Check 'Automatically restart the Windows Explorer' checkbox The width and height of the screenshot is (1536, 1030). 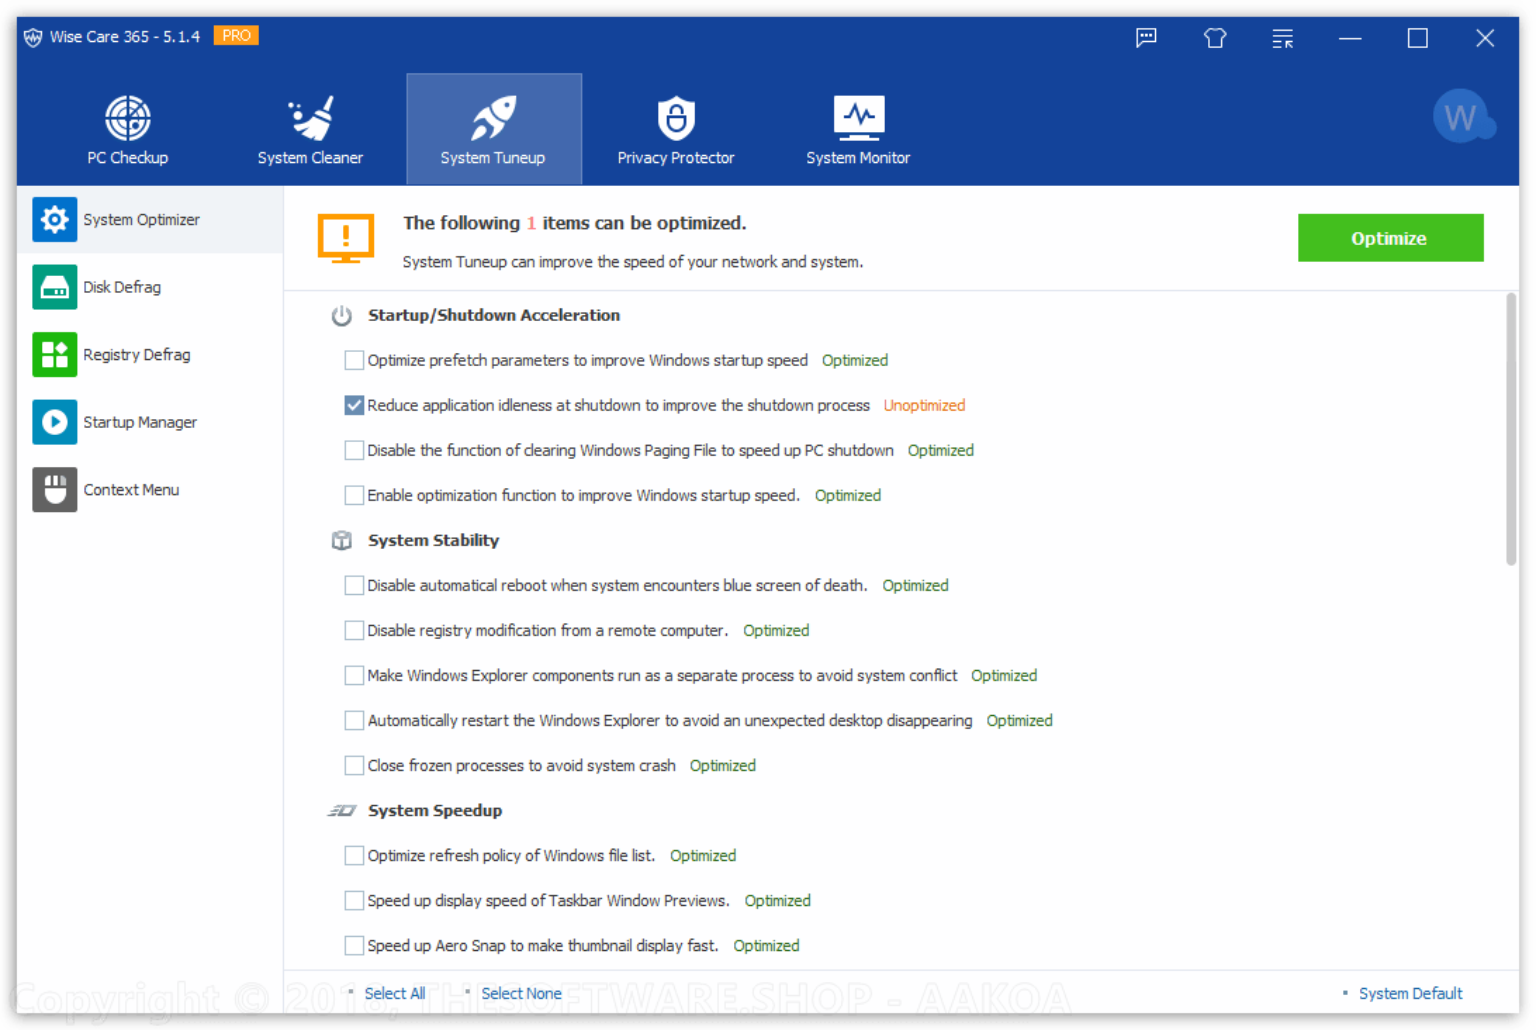coord(354,720)
